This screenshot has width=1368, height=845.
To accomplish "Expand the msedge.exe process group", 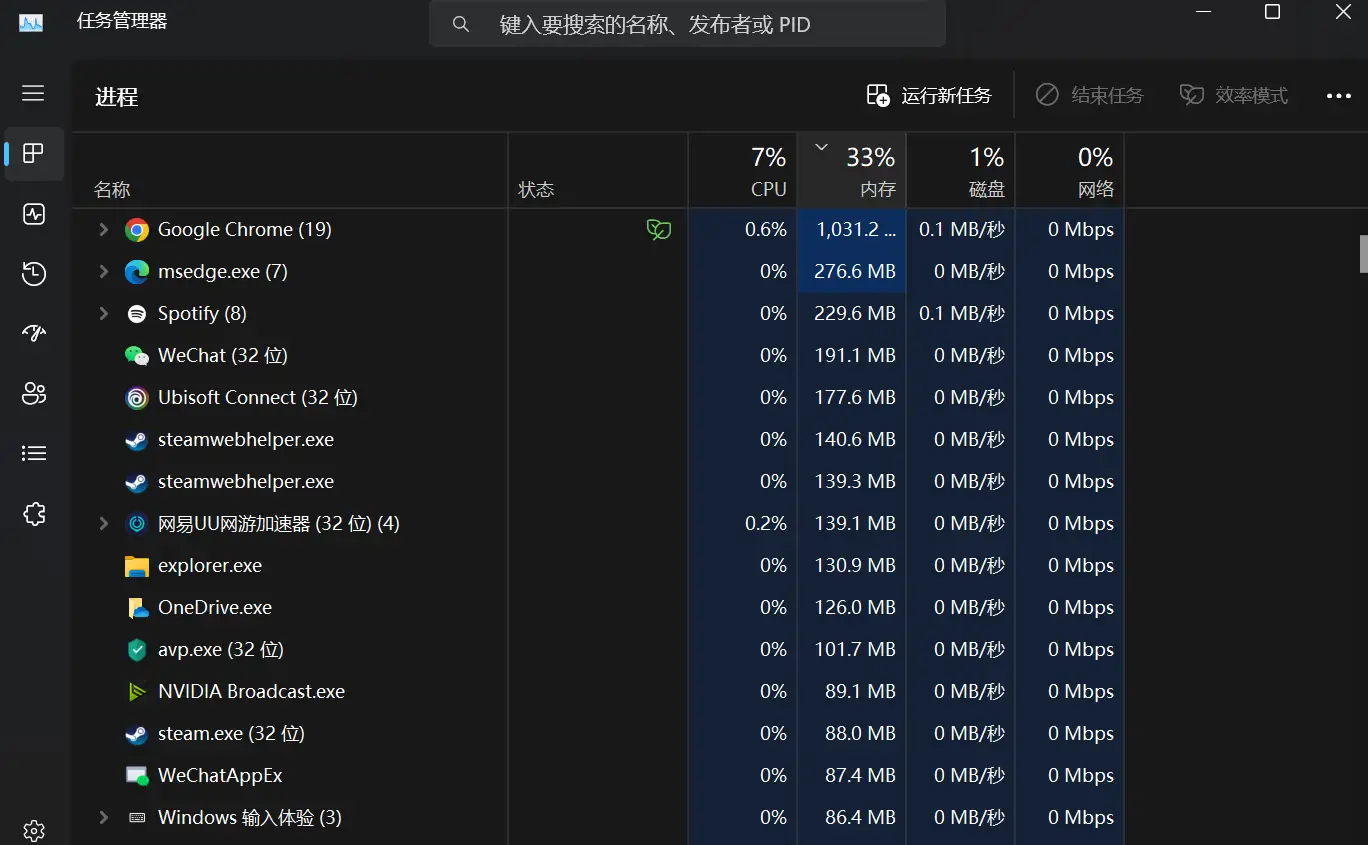I will click(x=103, y=272).
